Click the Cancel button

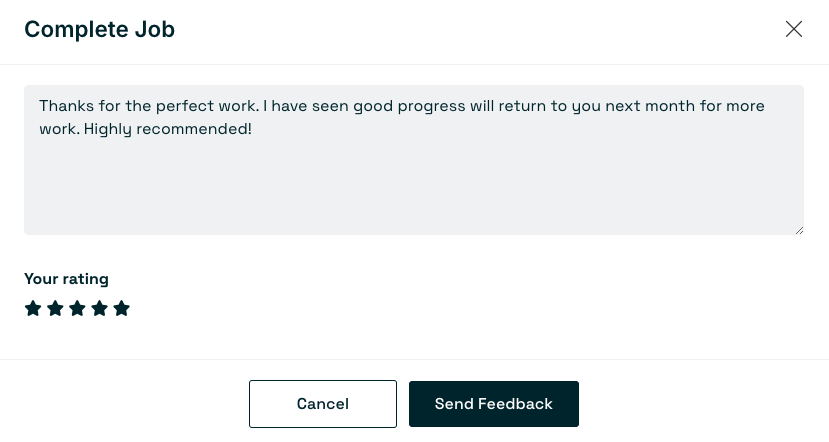323,404
